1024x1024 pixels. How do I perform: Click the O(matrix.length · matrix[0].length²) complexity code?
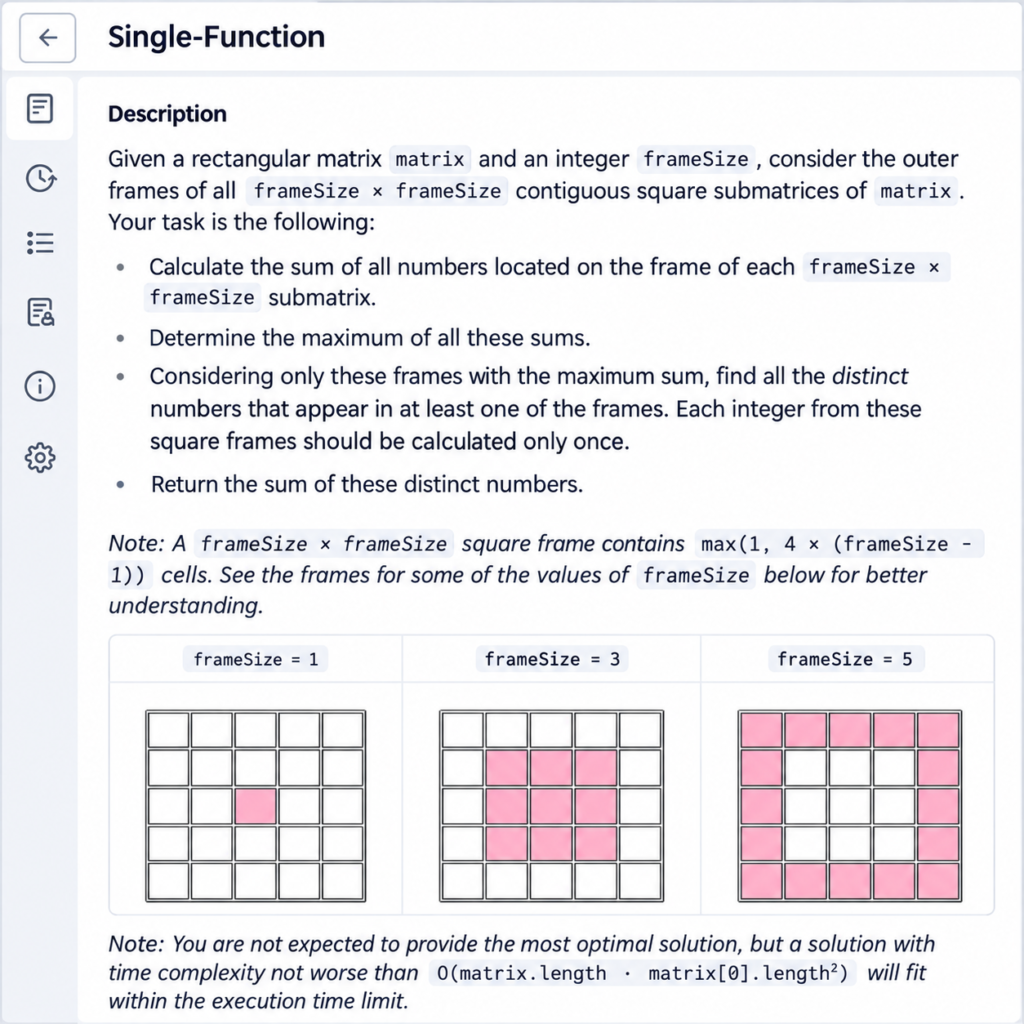[x=643, y=973]
